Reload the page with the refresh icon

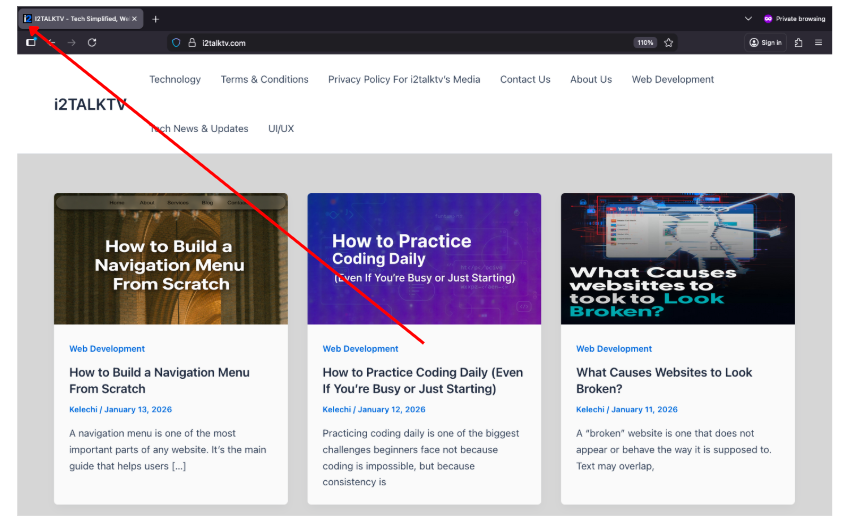[x=92, y=43]
